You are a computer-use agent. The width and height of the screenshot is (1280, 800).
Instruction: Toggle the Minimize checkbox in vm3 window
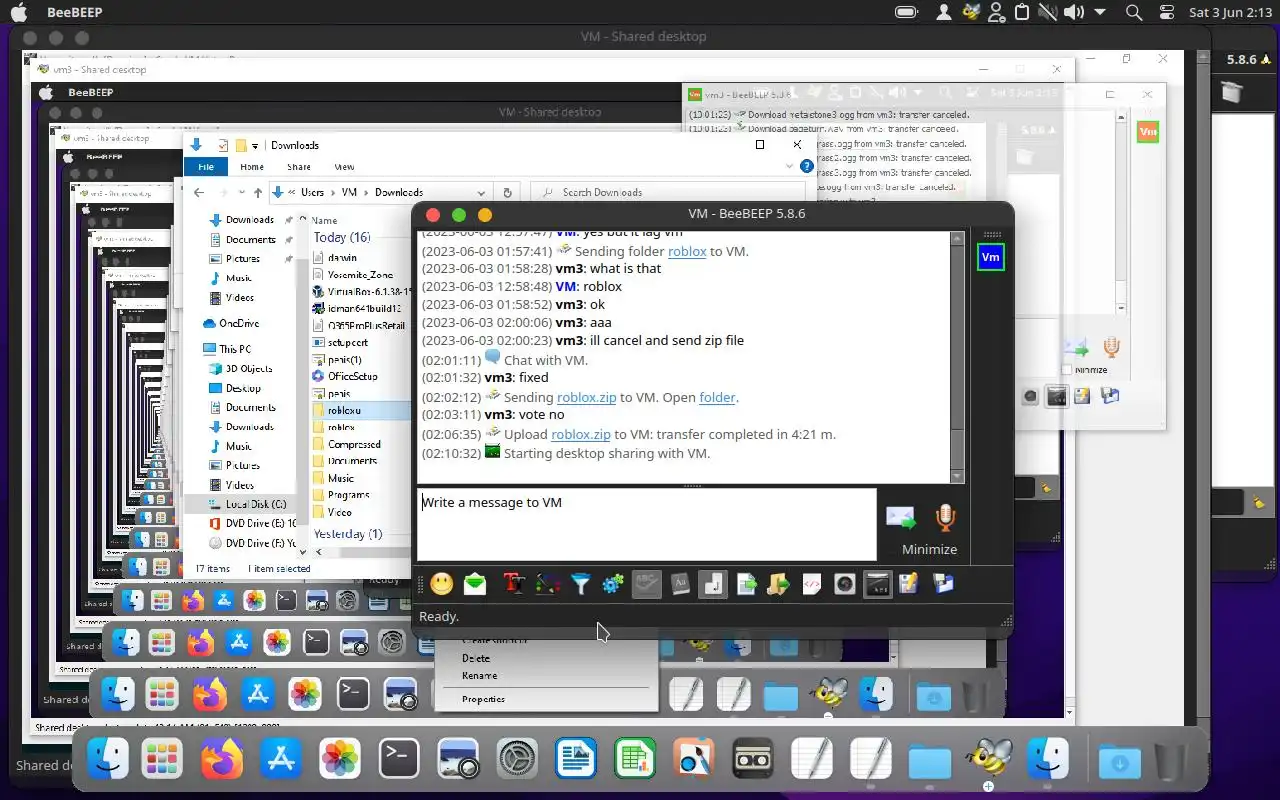(x=1067, y=370)
